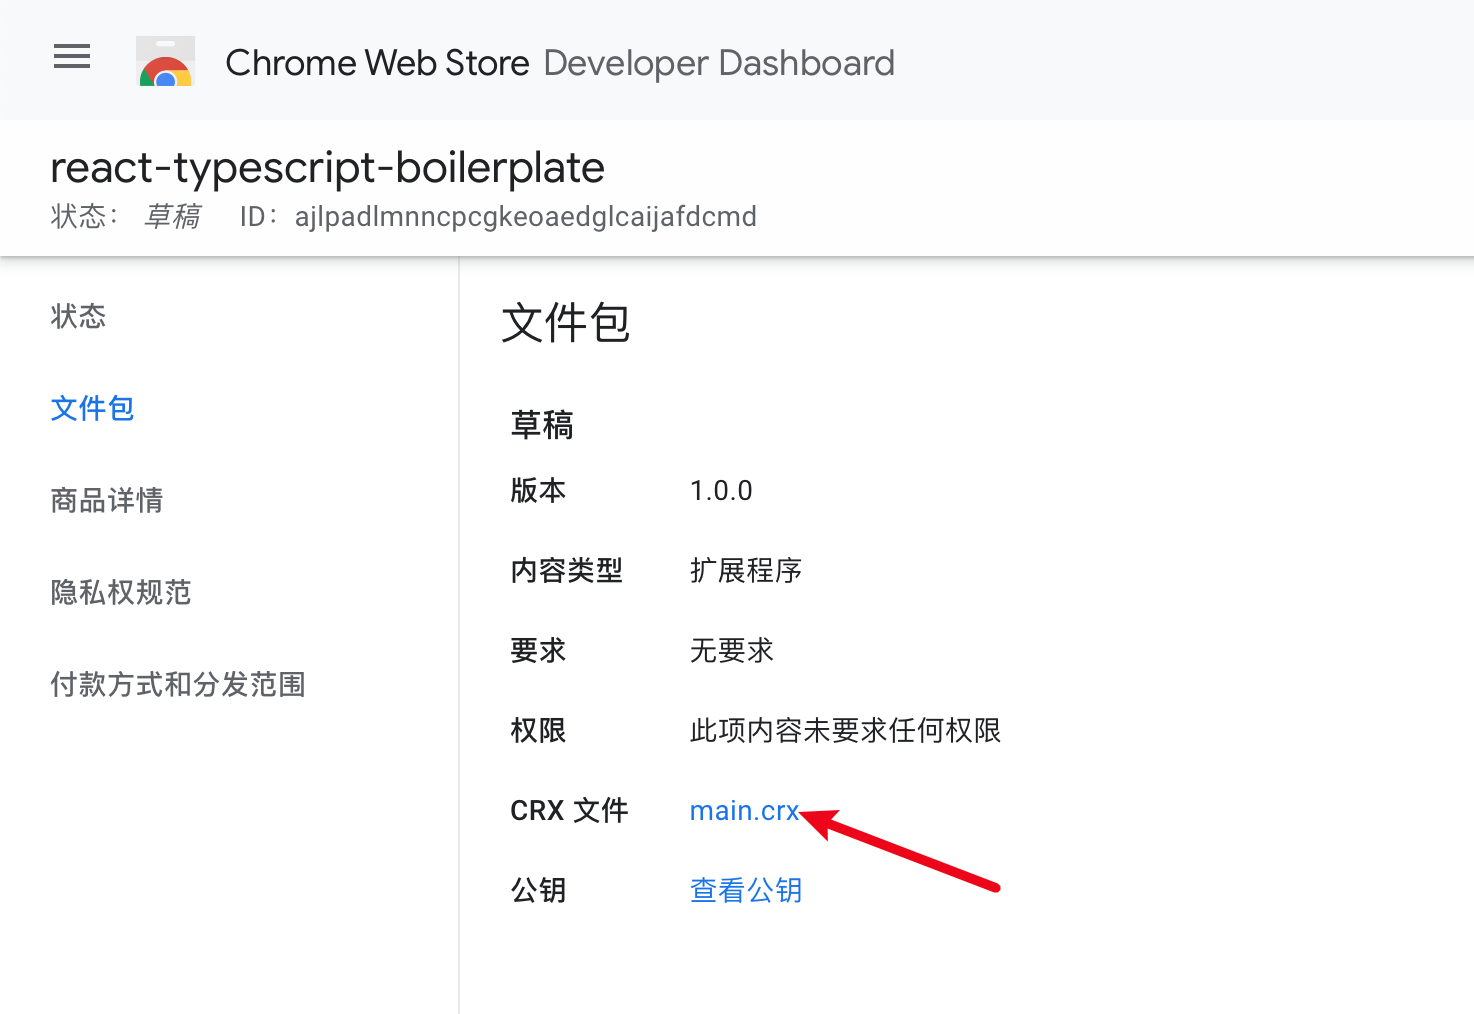Click the 扩展程序 content type value
Image resolution: width=1474 pixels, height=1014 pixels.
point(746,570)
